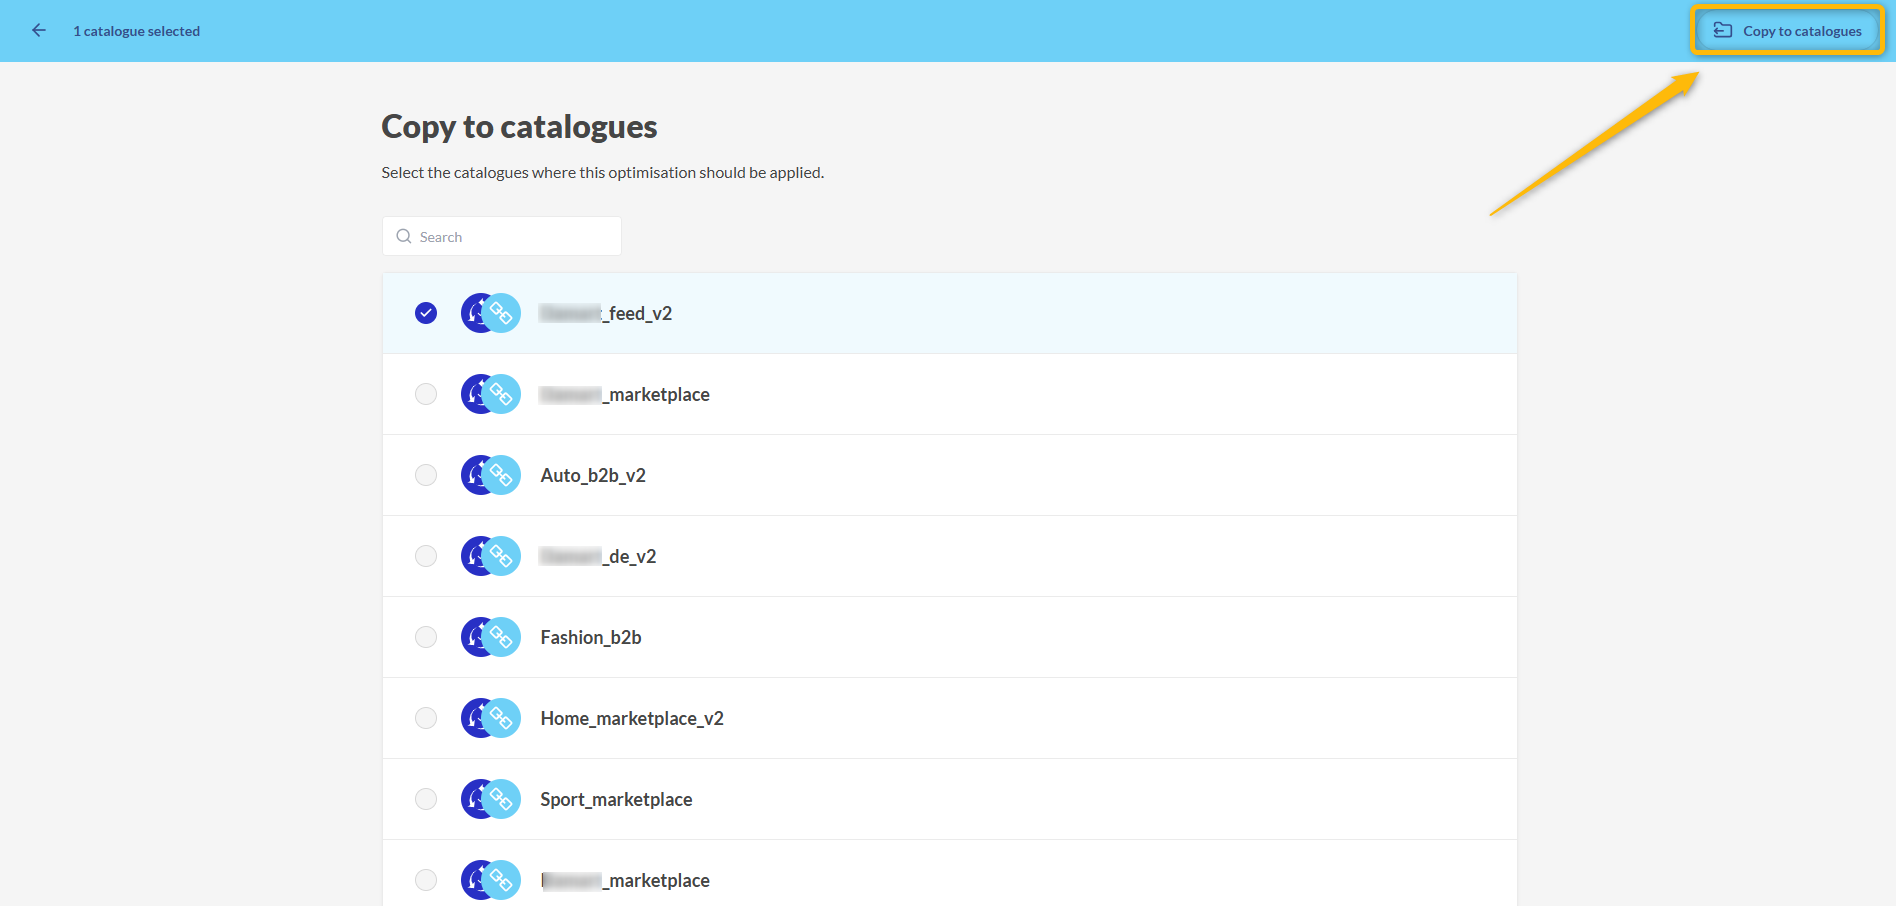Click the Fashion_b2b catalogue icon
The width and height of the screenshot is (1896, 906).
(x=491, y=637)
